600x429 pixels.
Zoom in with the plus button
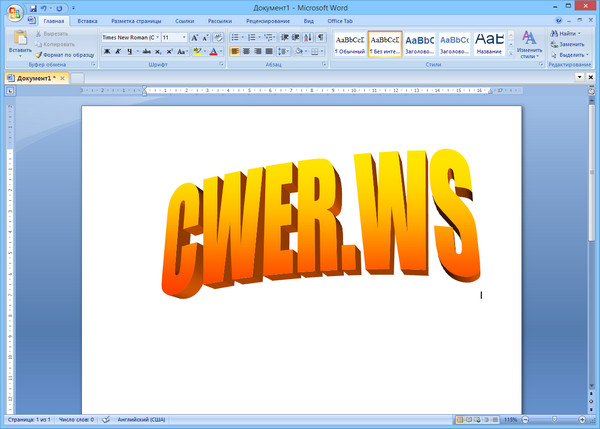[x=582, y=419]
